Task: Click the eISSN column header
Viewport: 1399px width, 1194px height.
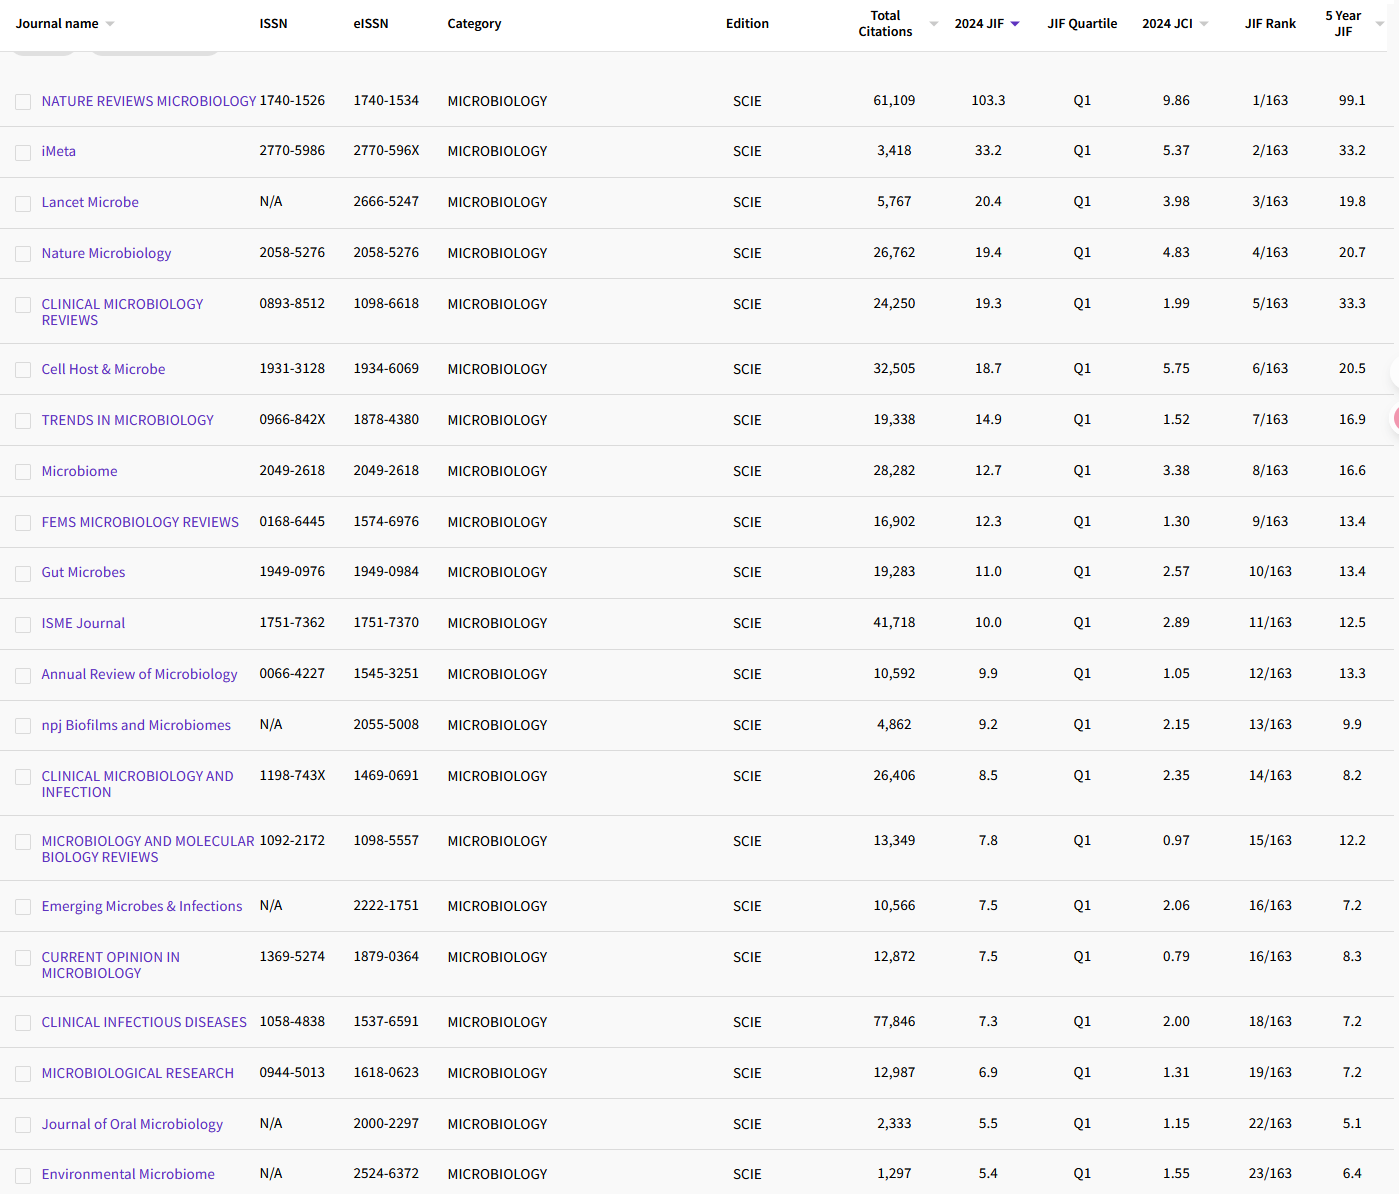Action: [x=371, y=24]
